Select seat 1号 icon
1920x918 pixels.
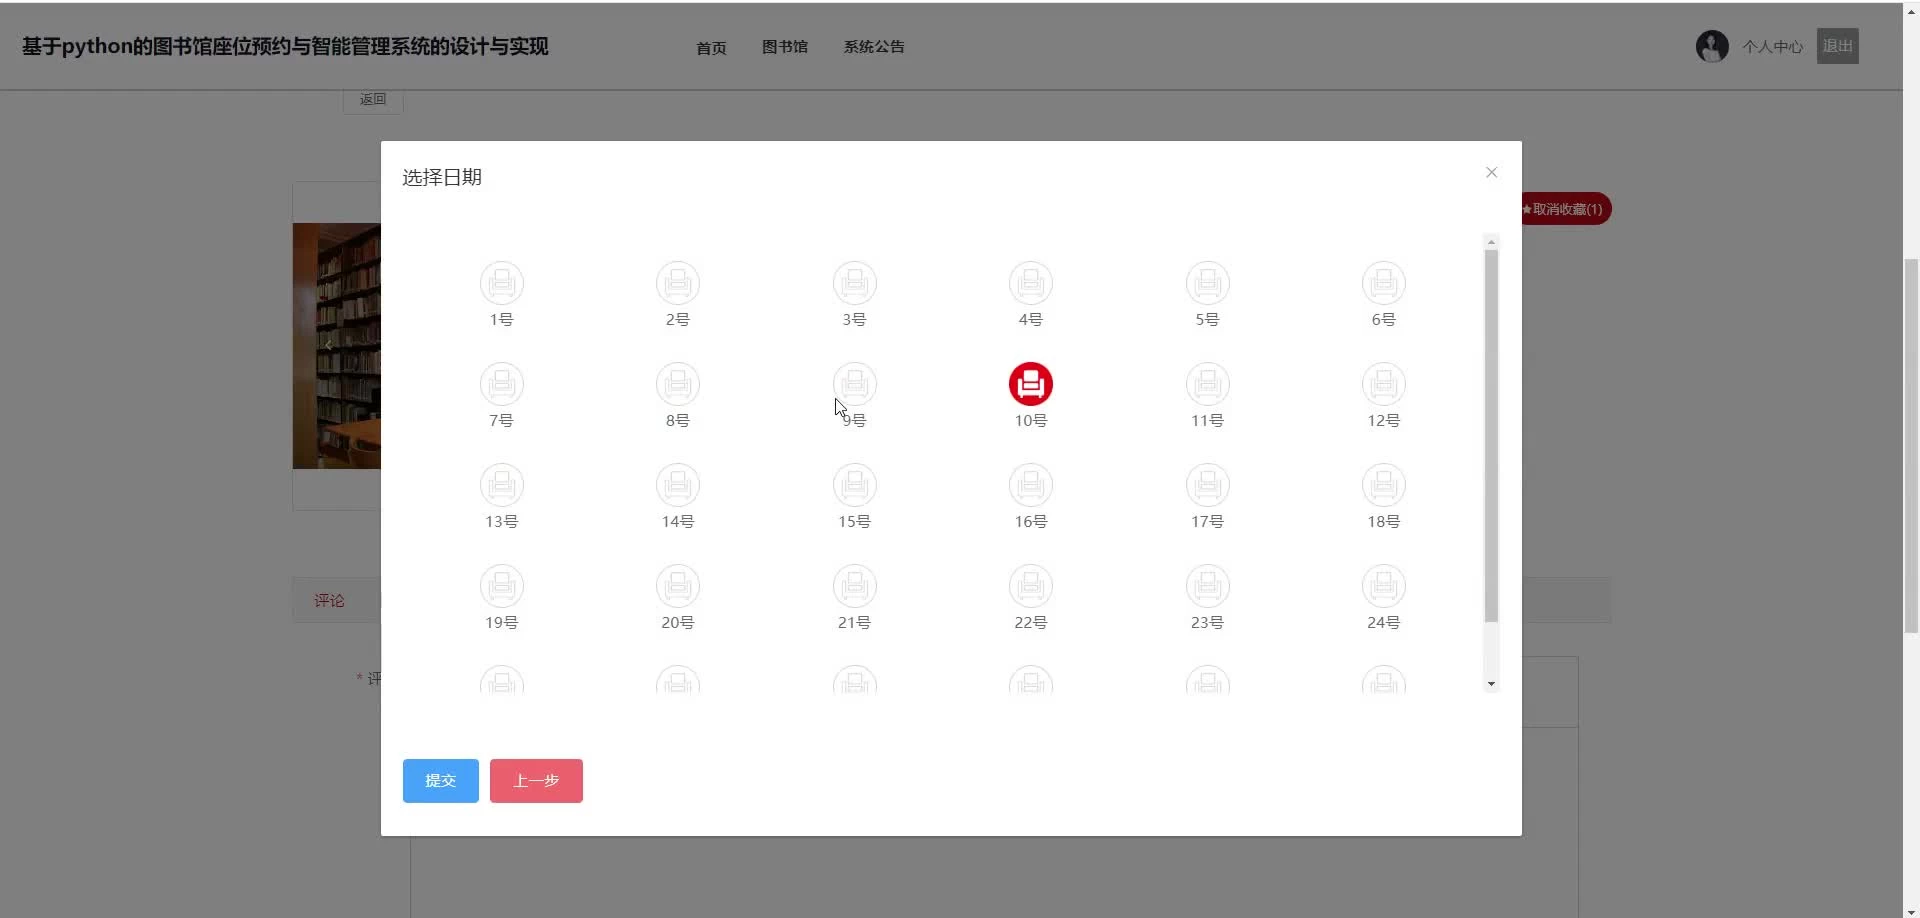tap(502, 283)
